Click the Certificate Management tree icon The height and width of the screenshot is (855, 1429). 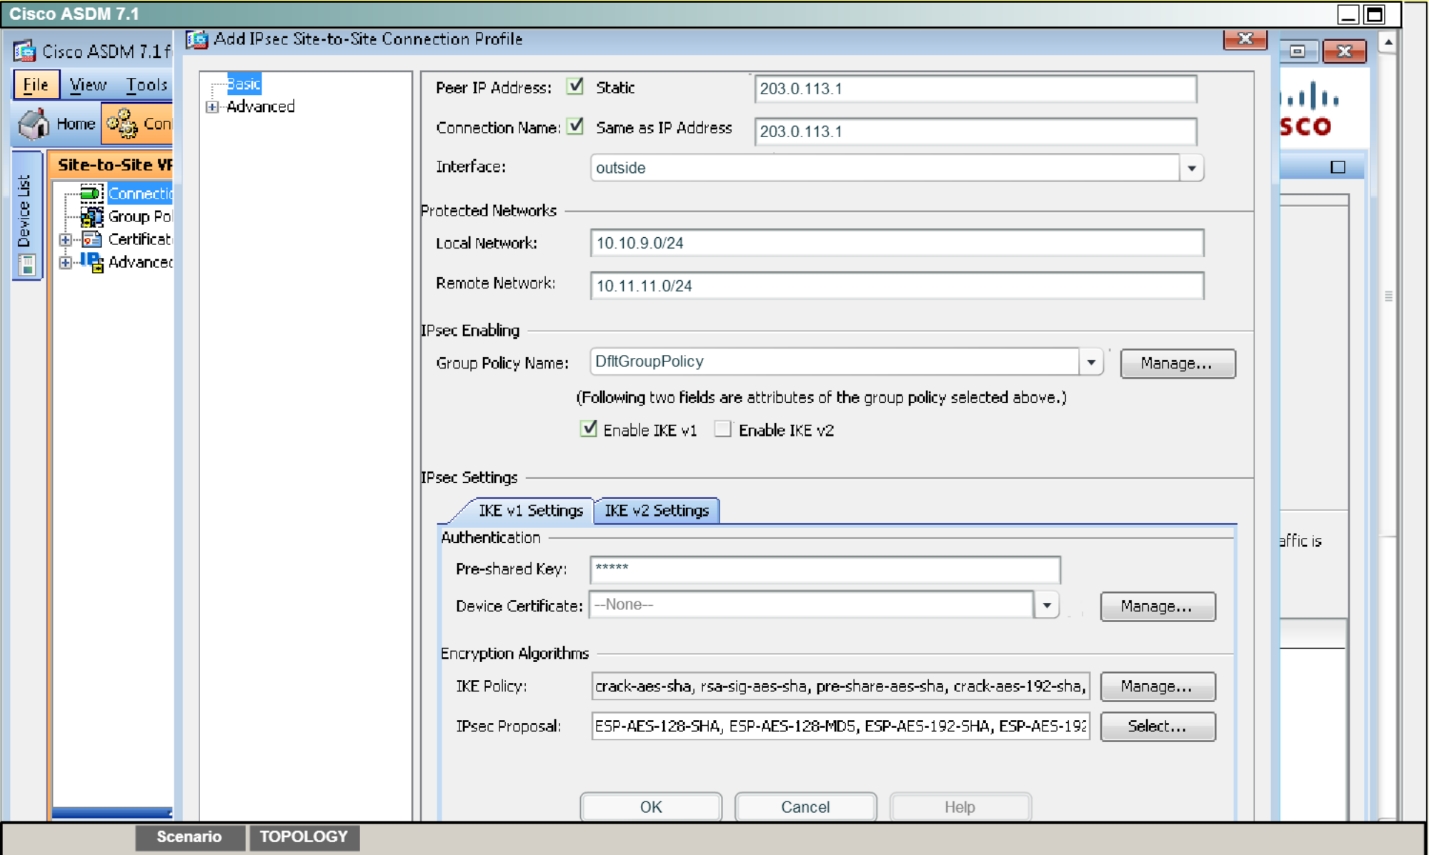[x=91, y=239]
